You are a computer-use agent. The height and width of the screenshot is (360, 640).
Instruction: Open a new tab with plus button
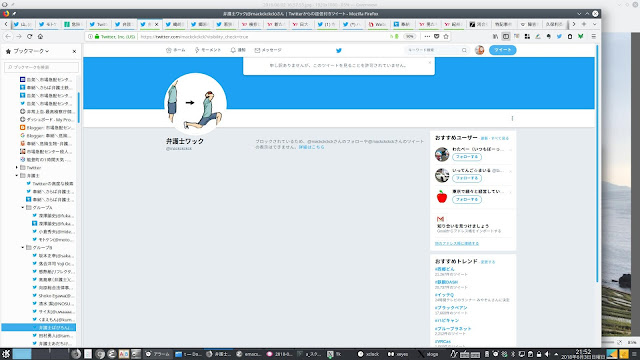[x=584, y=24]
